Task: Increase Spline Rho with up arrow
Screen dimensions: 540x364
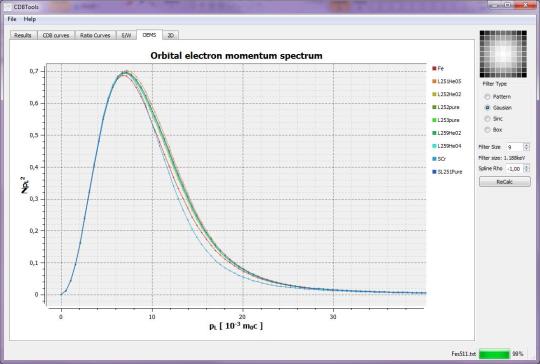Action: (526, 167)
